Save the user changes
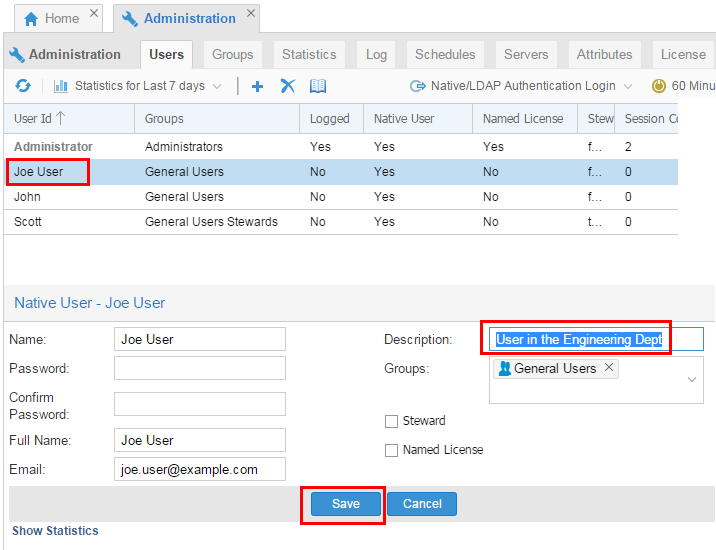The height and width of the screenshot is (550, 716). click(x=345, y=504)
